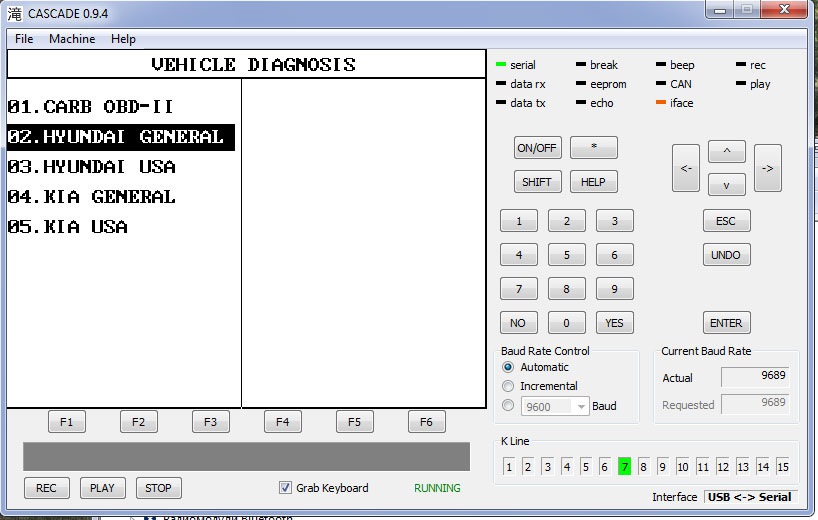Viewport: 818px width, 520px height.
Task: Click the ON/OFF button
Action: (x=537, y=148)
